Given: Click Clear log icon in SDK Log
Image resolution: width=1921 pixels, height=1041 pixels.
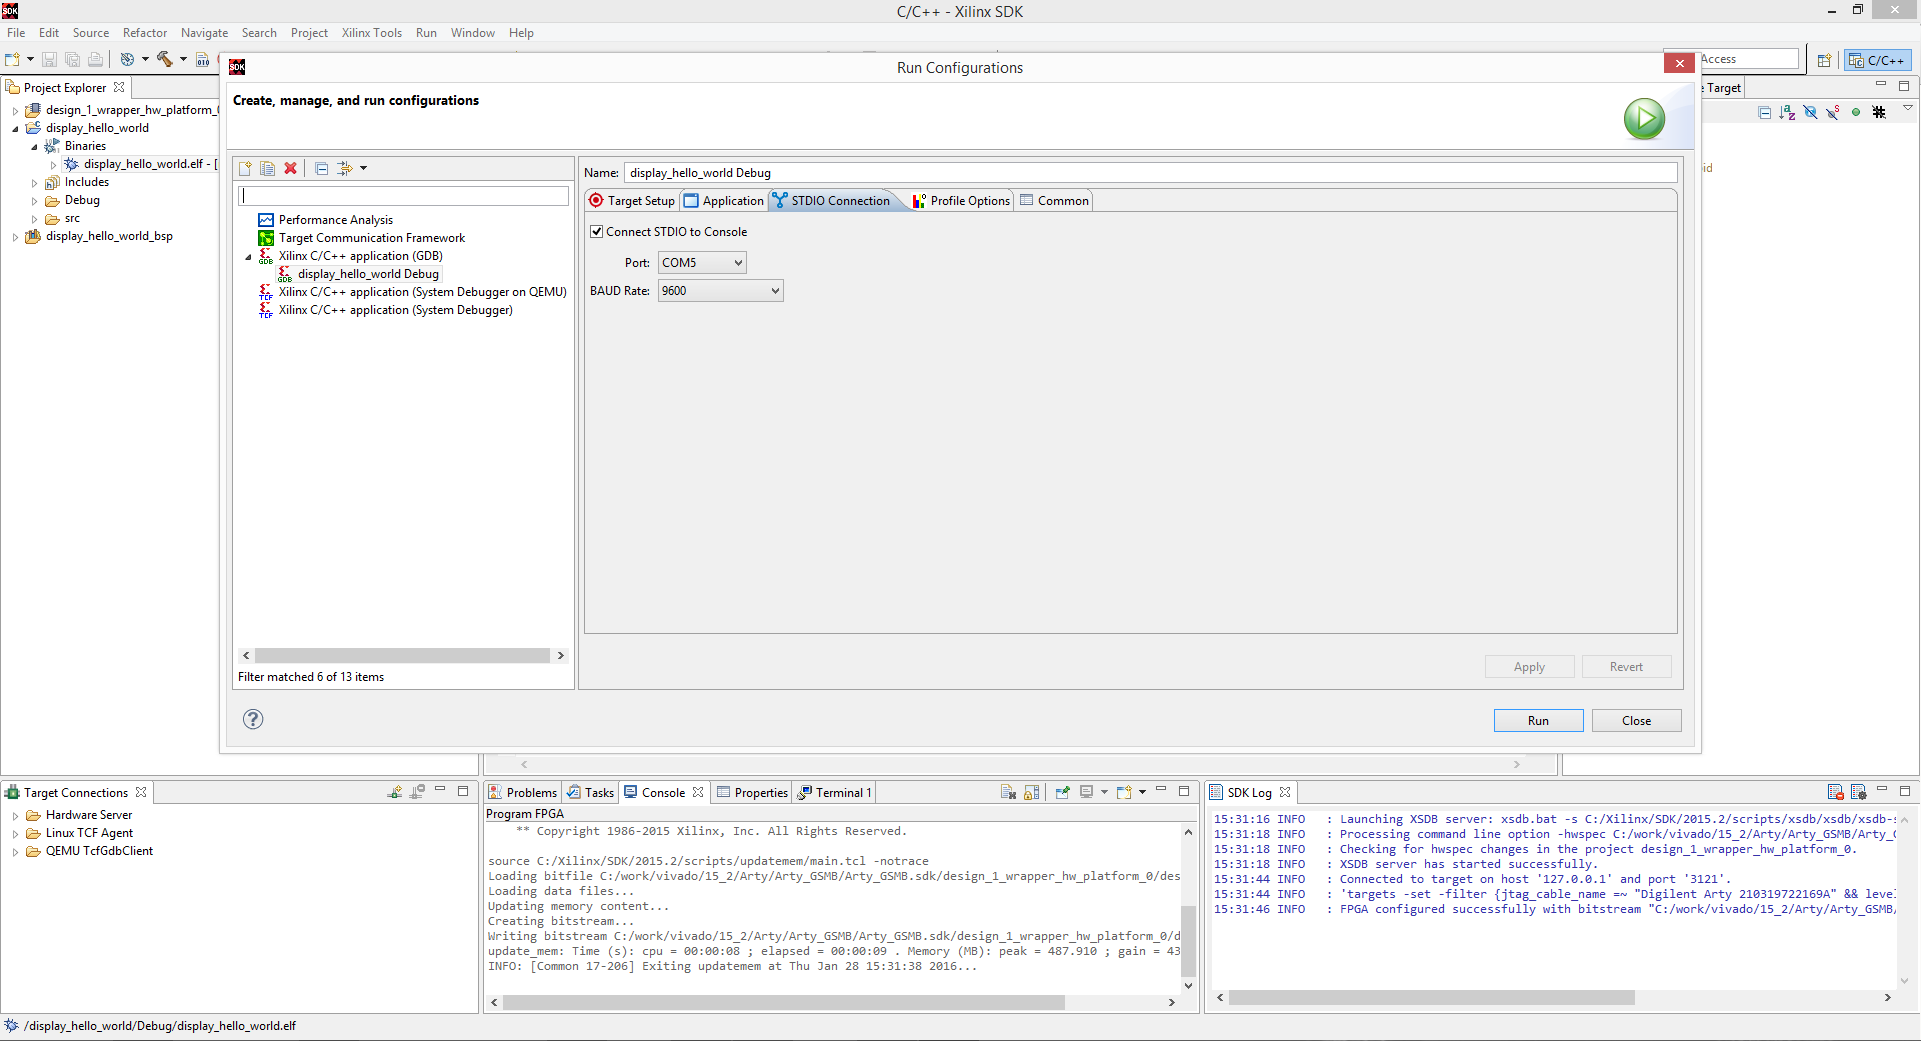Looking at the screenshot, I should (1835, 792).
